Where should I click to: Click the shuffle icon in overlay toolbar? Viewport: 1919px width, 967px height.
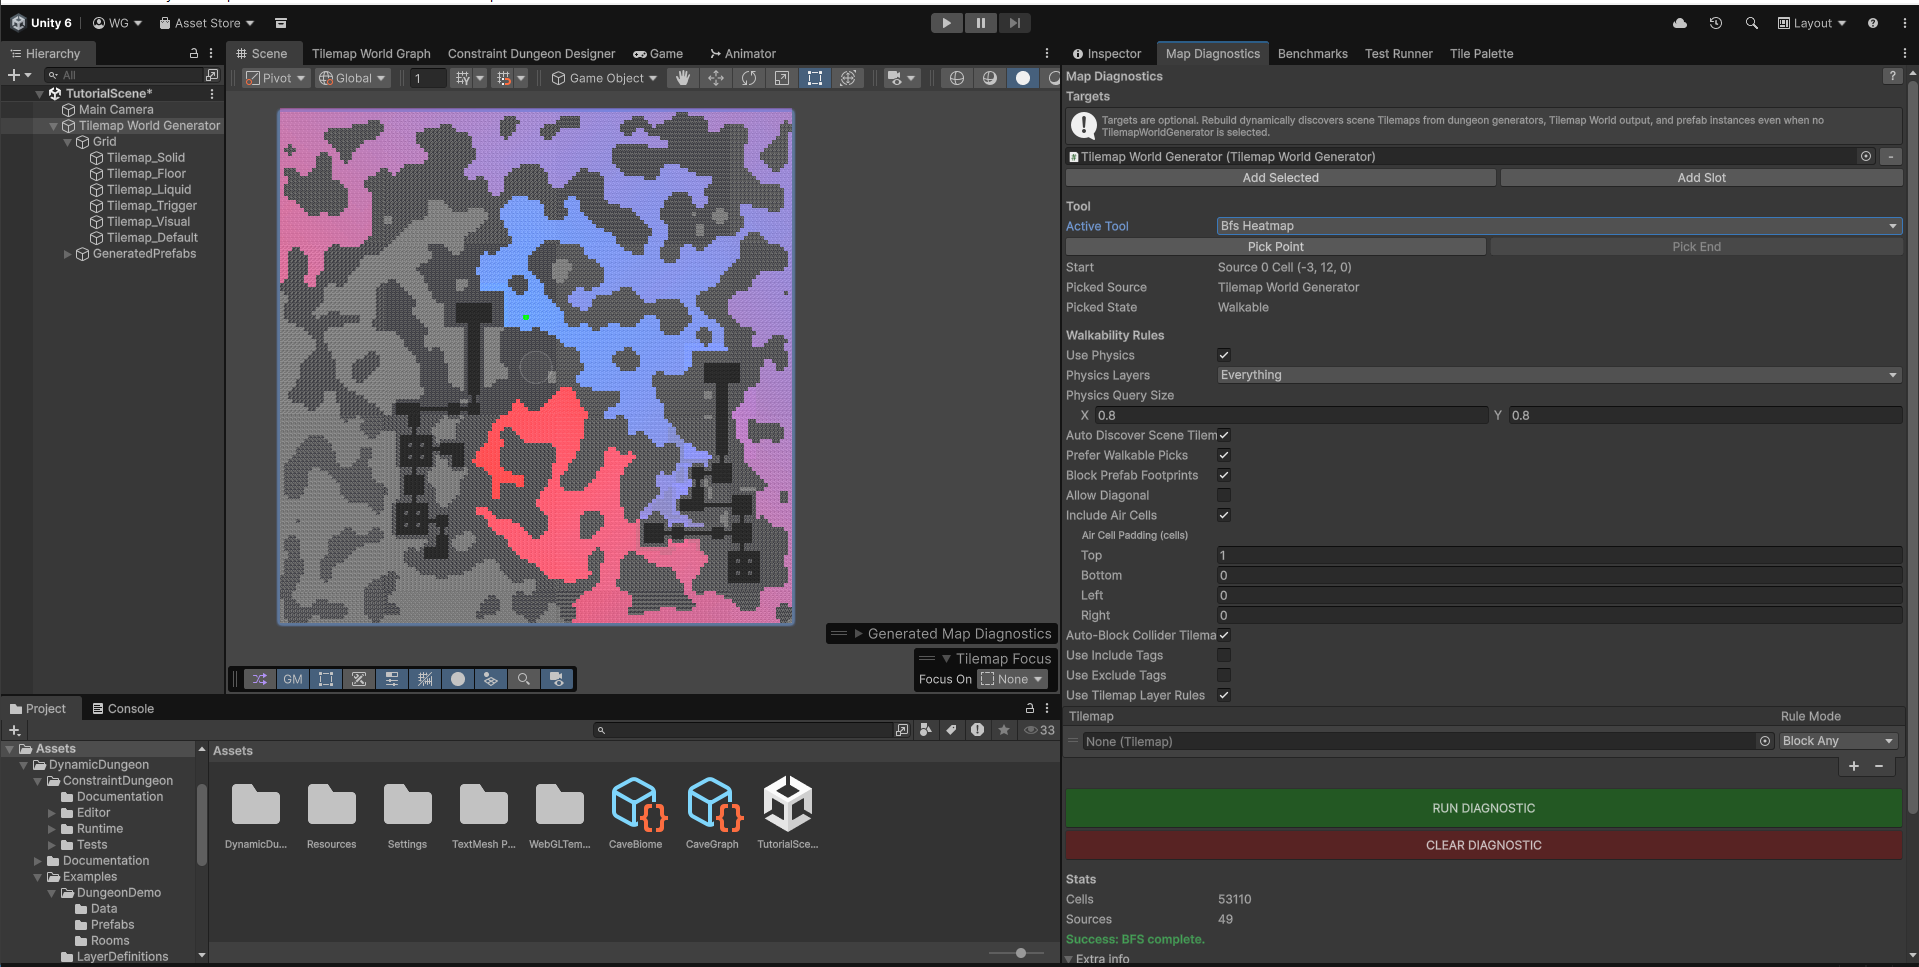[x=260, y=679]
